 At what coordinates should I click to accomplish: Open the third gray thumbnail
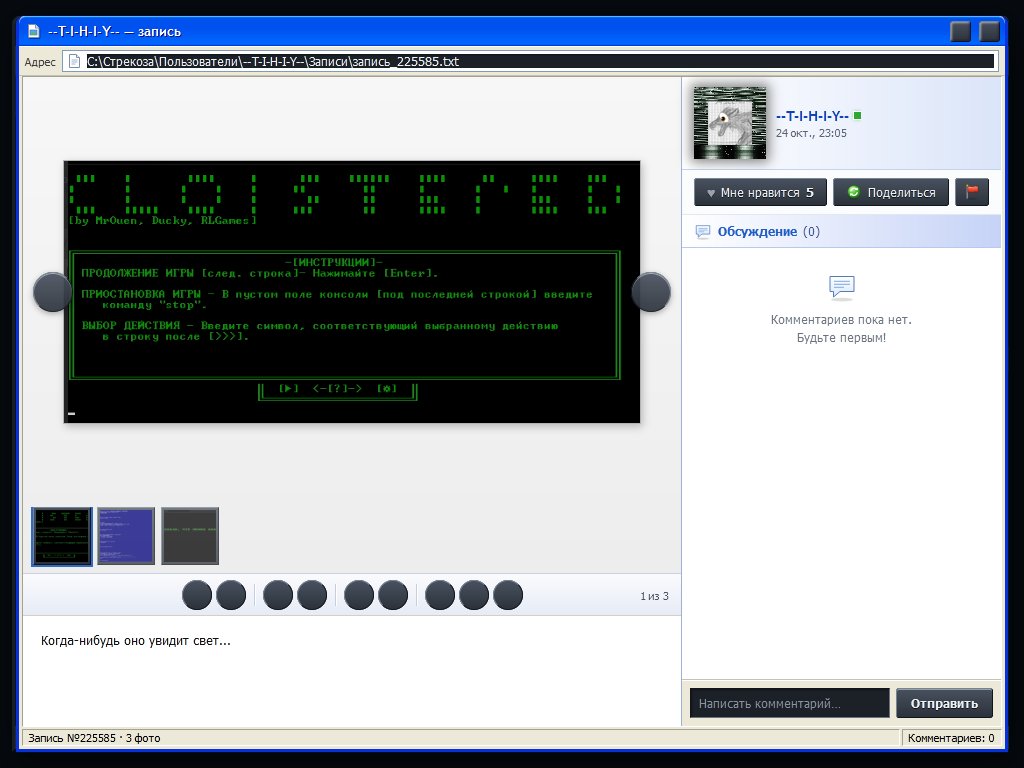190,536
